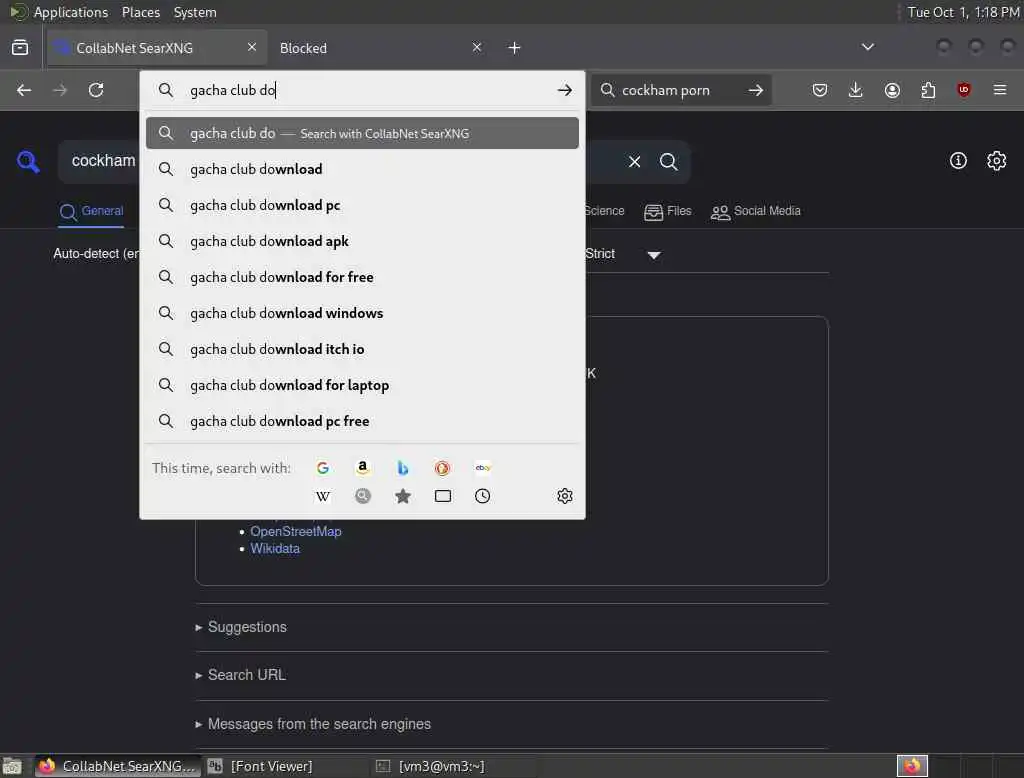Search this time with SearXNG magnifier icon
1024x778 pixels.
pyautogui.click(x=362, y=496)
